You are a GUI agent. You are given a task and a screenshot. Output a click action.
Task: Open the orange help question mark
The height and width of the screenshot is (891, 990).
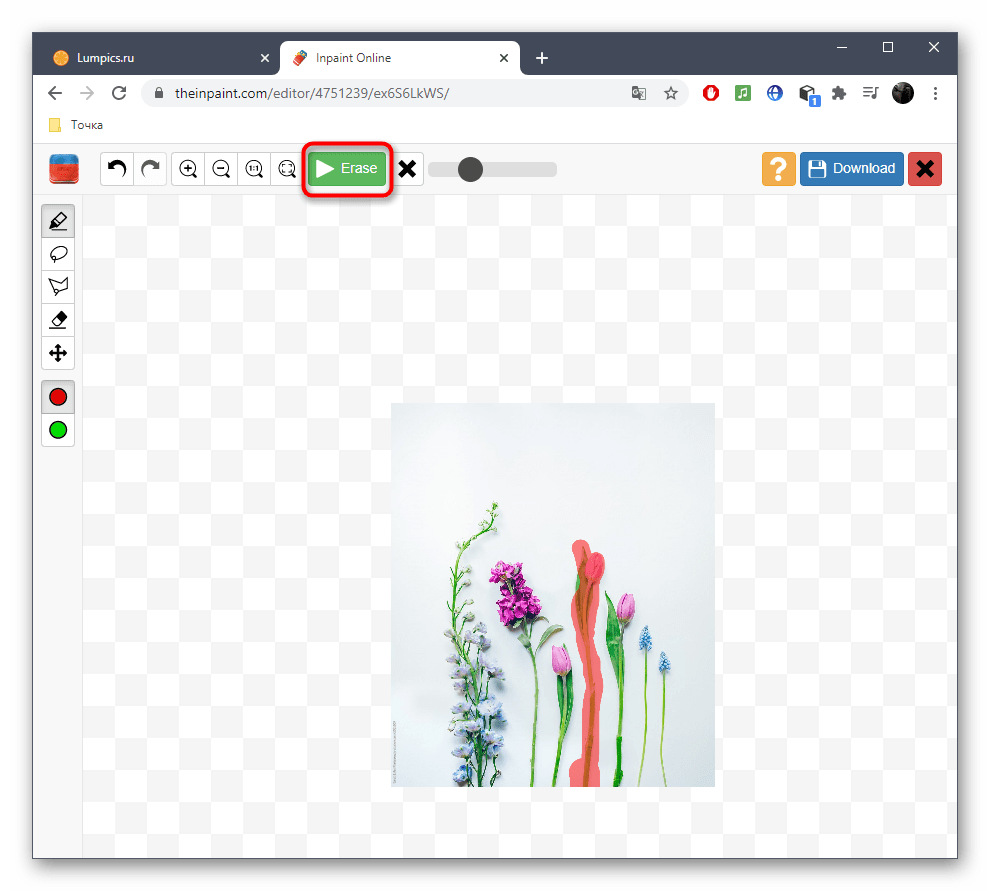[x=779, y=169]
